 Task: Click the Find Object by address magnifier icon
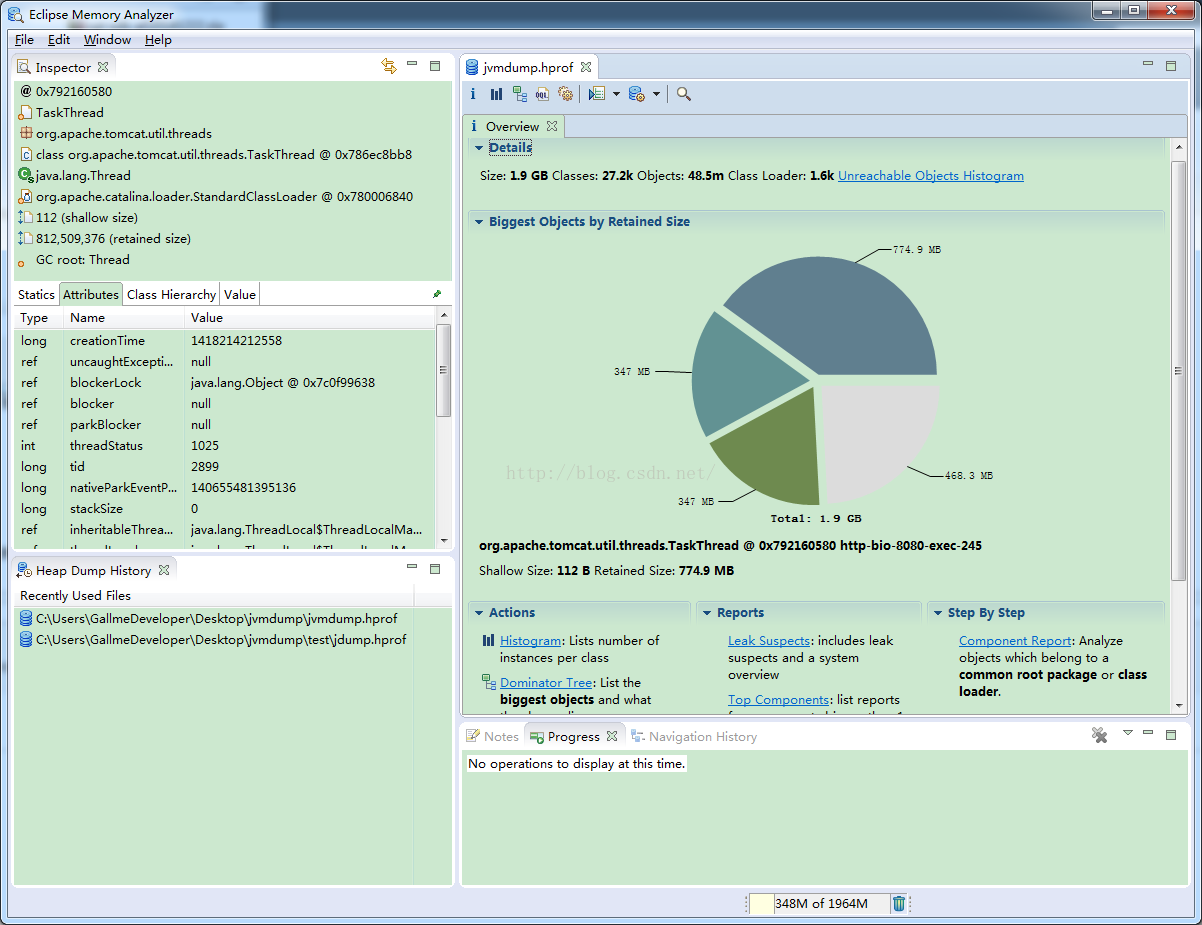click(x=684, y=94)
